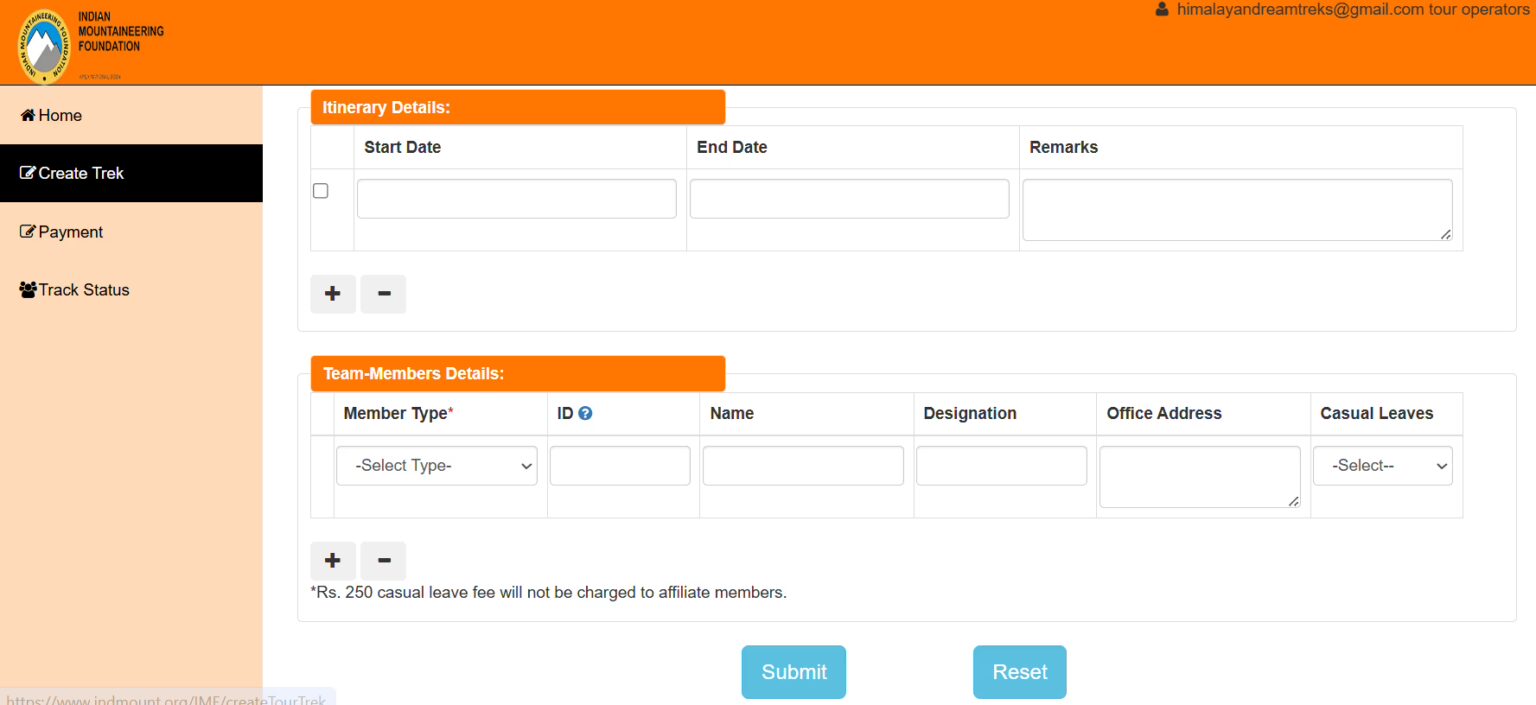Click the Office Address text area
This screenshot has width=1536, height=705.
pos(1200,477)
